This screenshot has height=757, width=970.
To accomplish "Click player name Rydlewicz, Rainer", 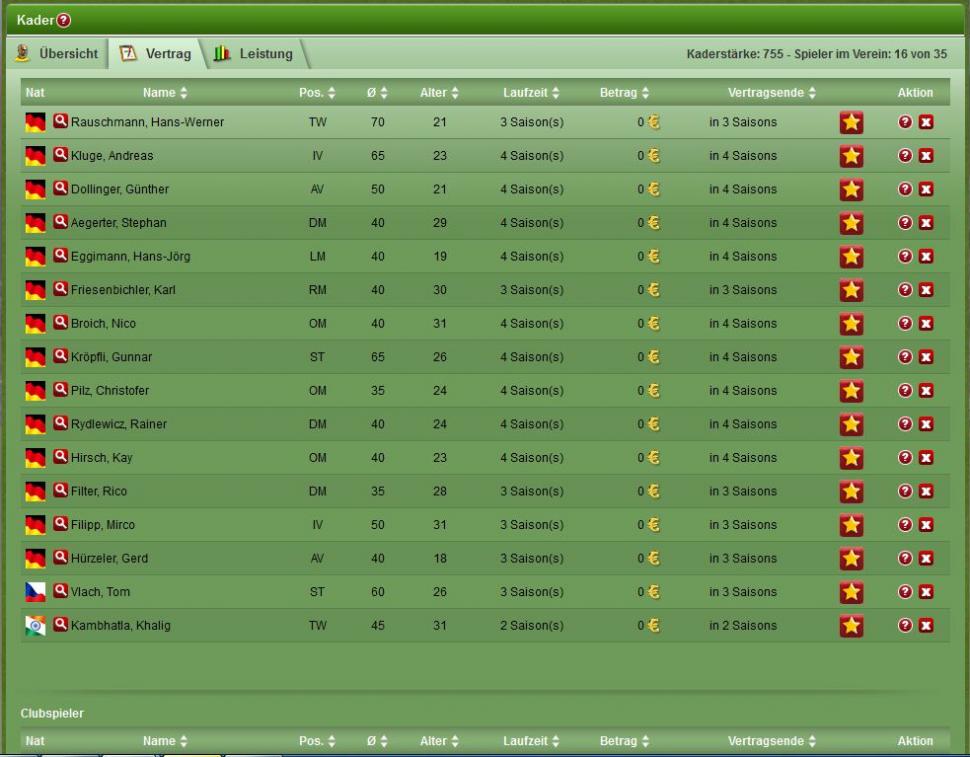I will click(118, 424).
